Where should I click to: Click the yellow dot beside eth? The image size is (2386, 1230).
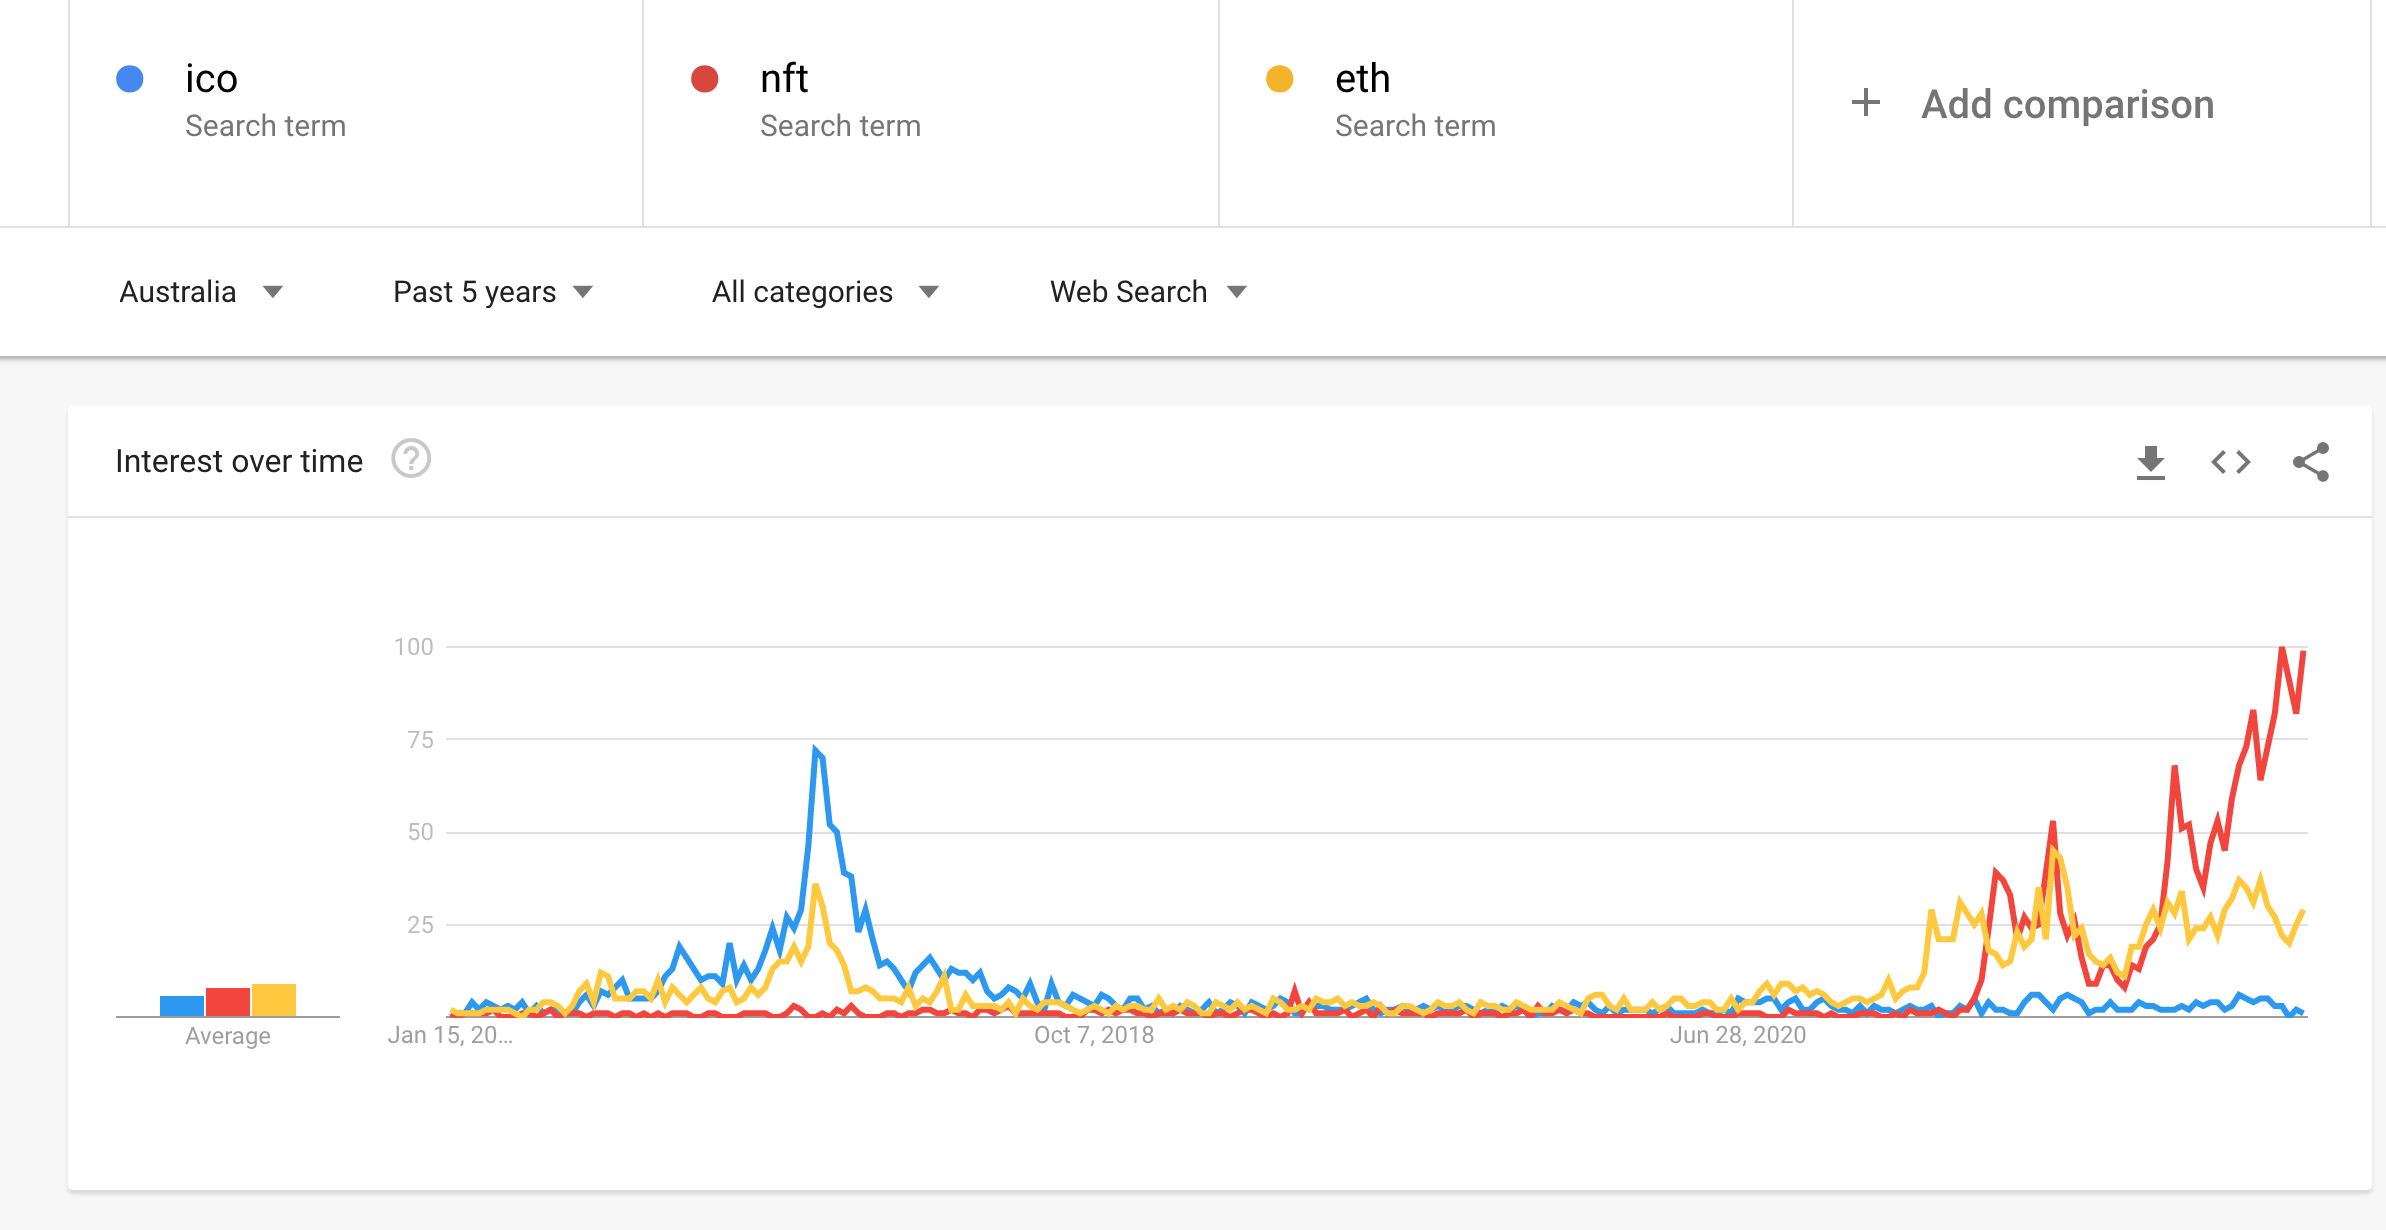point(1280,79)
